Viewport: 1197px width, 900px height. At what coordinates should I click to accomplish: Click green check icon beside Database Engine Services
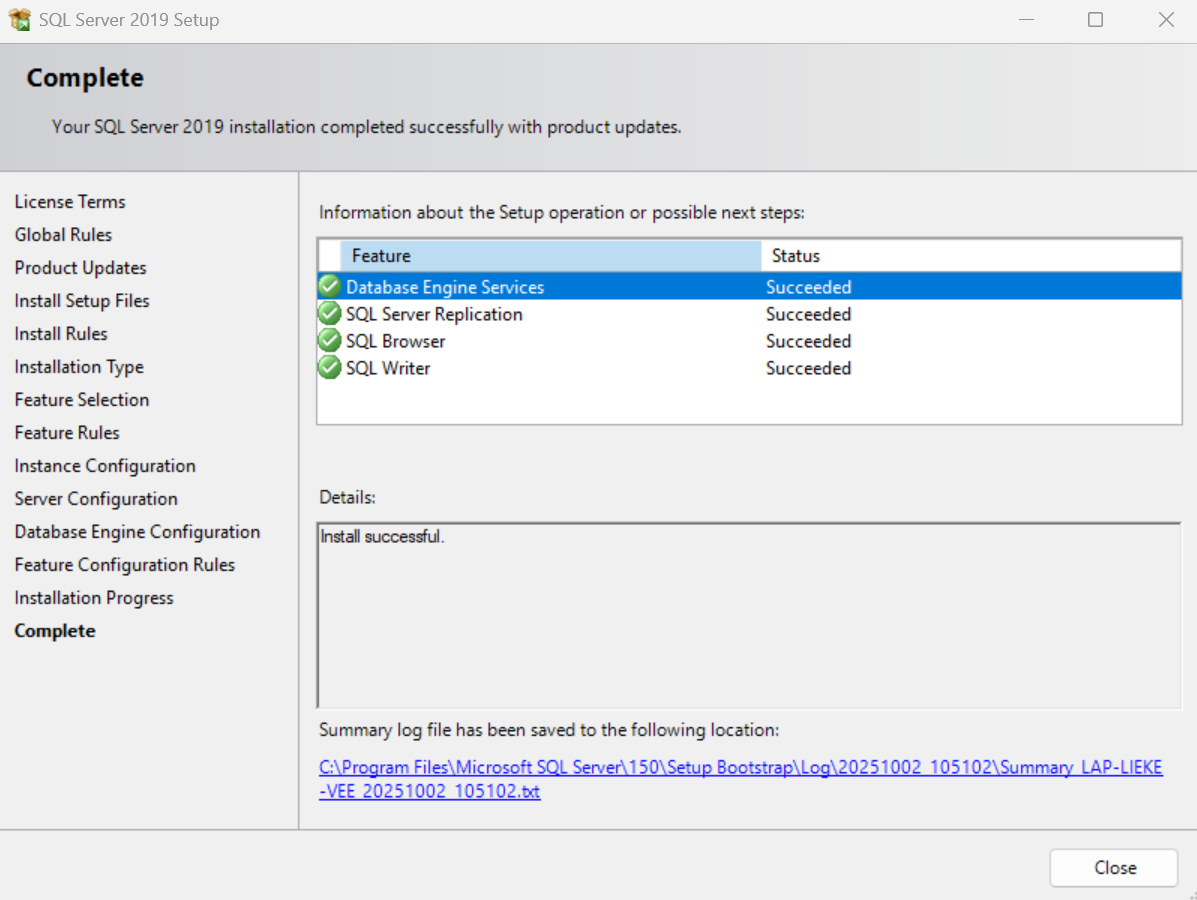tap(330, 286)
